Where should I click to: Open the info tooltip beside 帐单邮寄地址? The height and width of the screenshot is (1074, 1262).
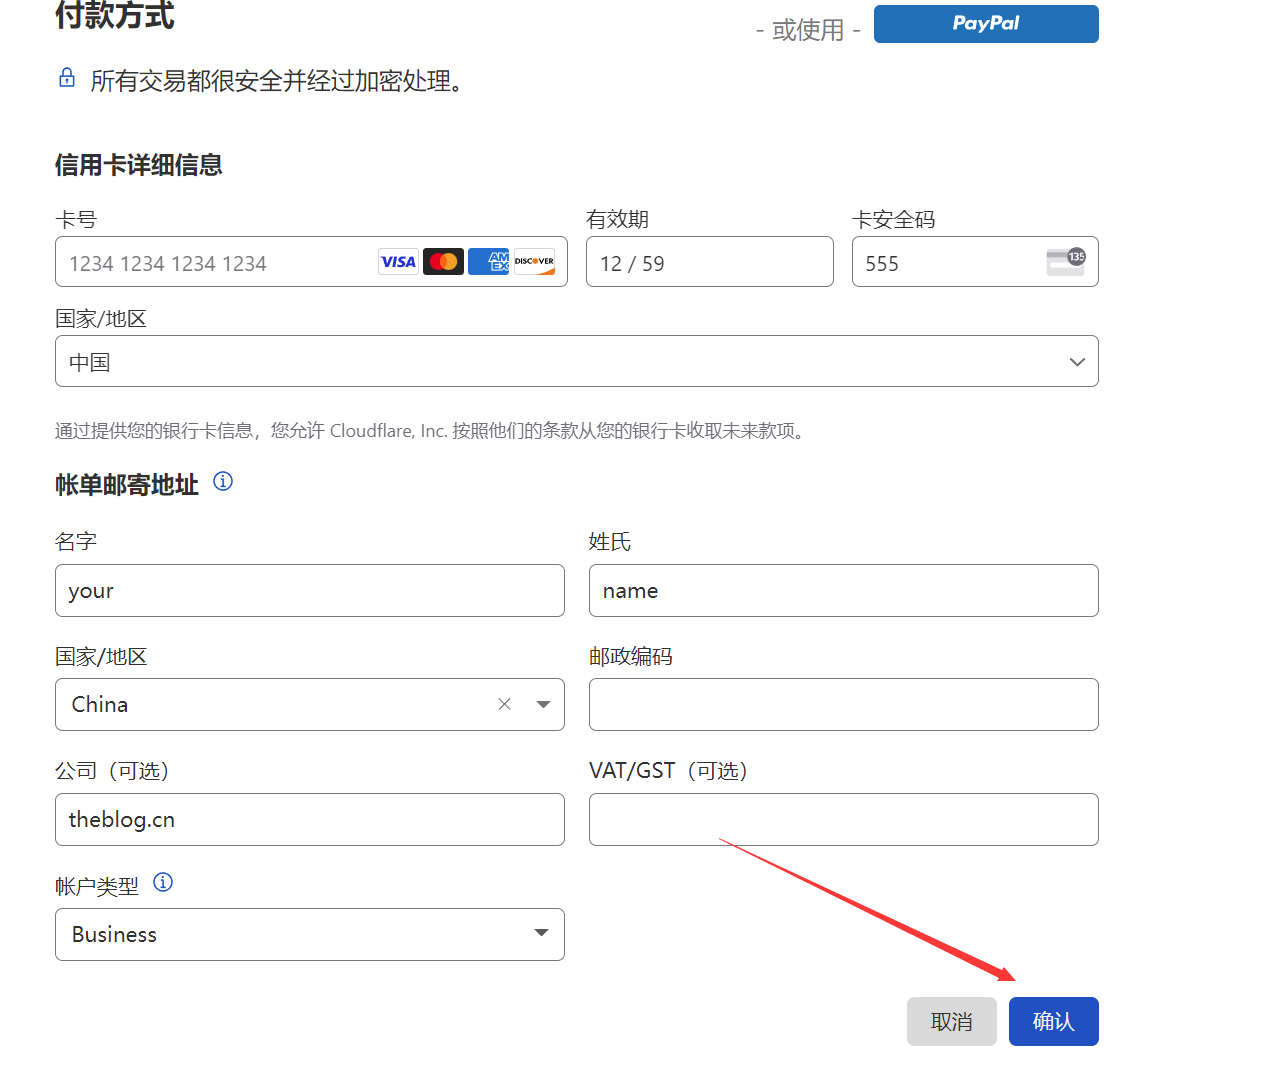[222, 481]
